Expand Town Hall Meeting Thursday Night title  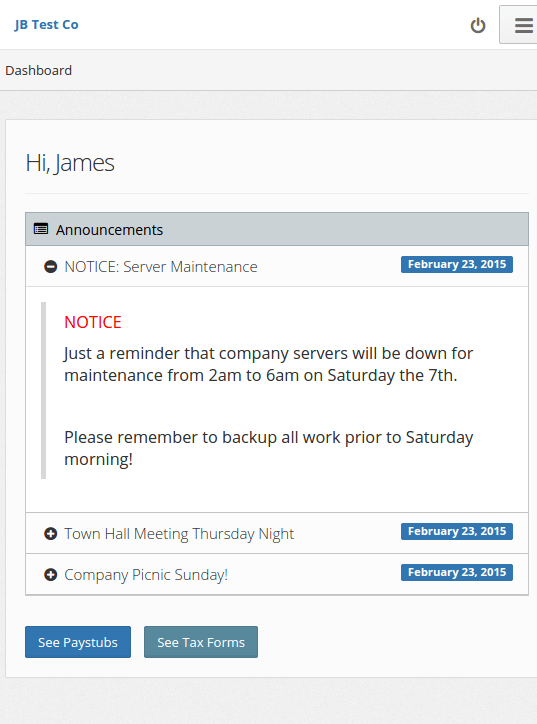179,534
